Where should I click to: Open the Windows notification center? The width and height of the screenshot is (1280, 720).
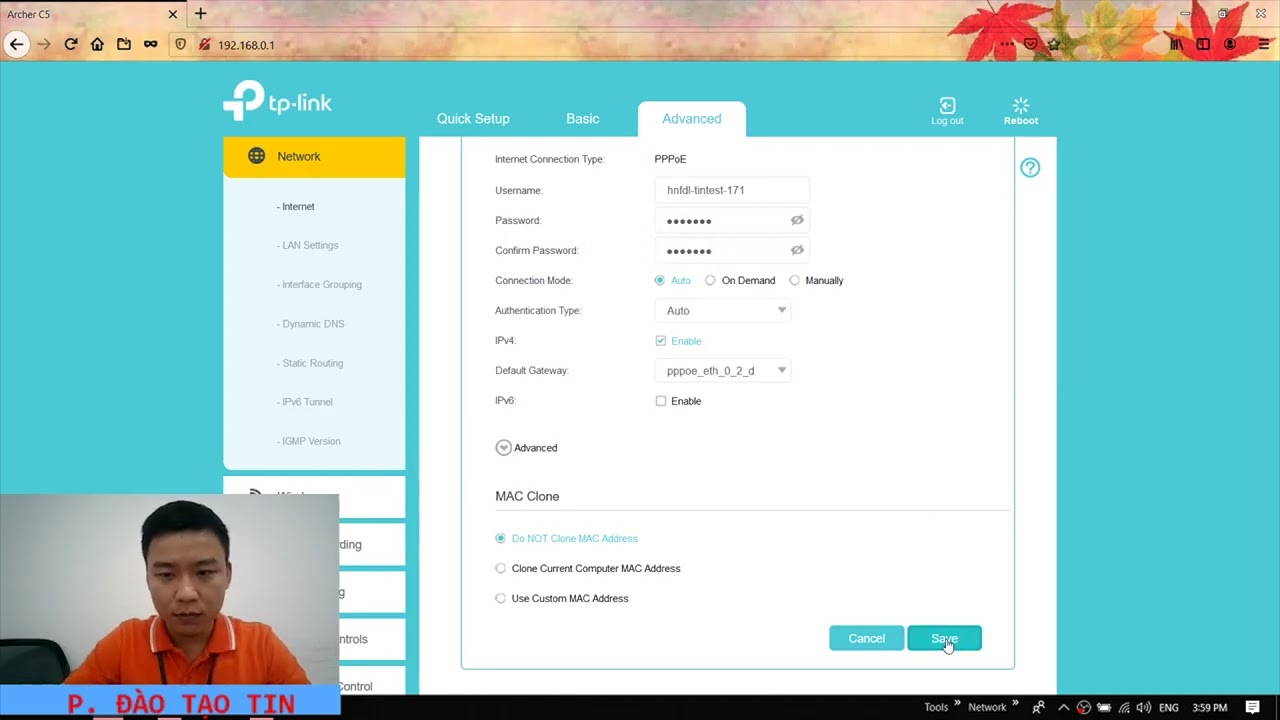pos(1252,707)
